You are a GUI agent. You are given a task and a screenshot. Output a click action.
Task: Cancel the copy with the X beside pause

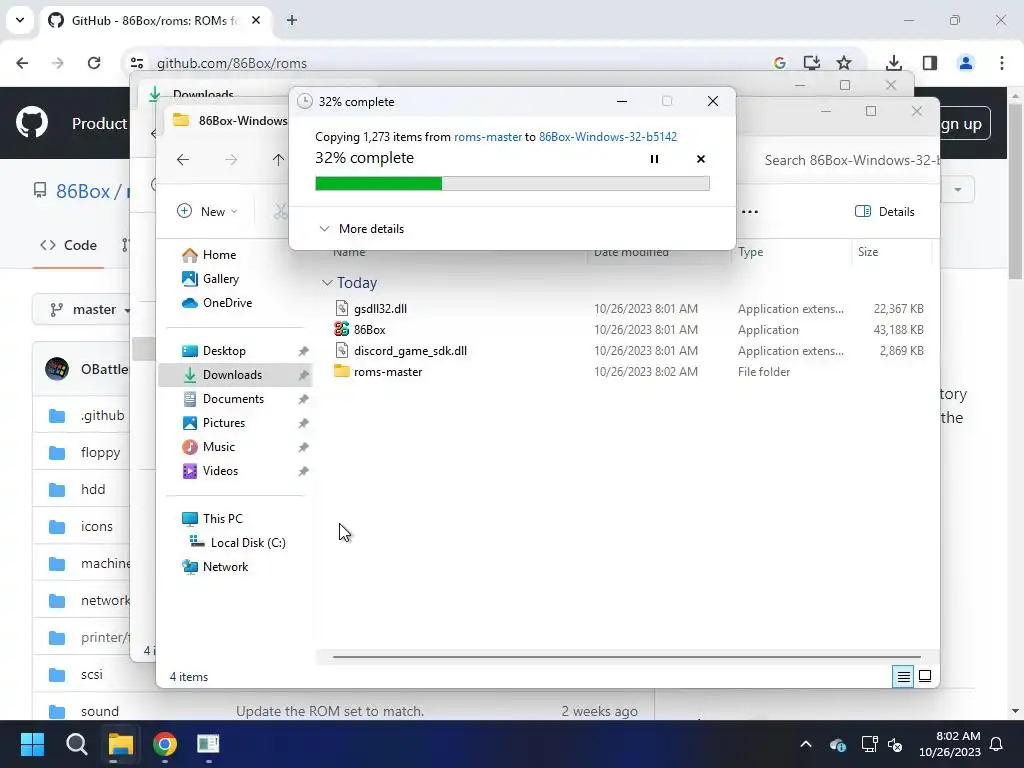(x=701, y=159)
